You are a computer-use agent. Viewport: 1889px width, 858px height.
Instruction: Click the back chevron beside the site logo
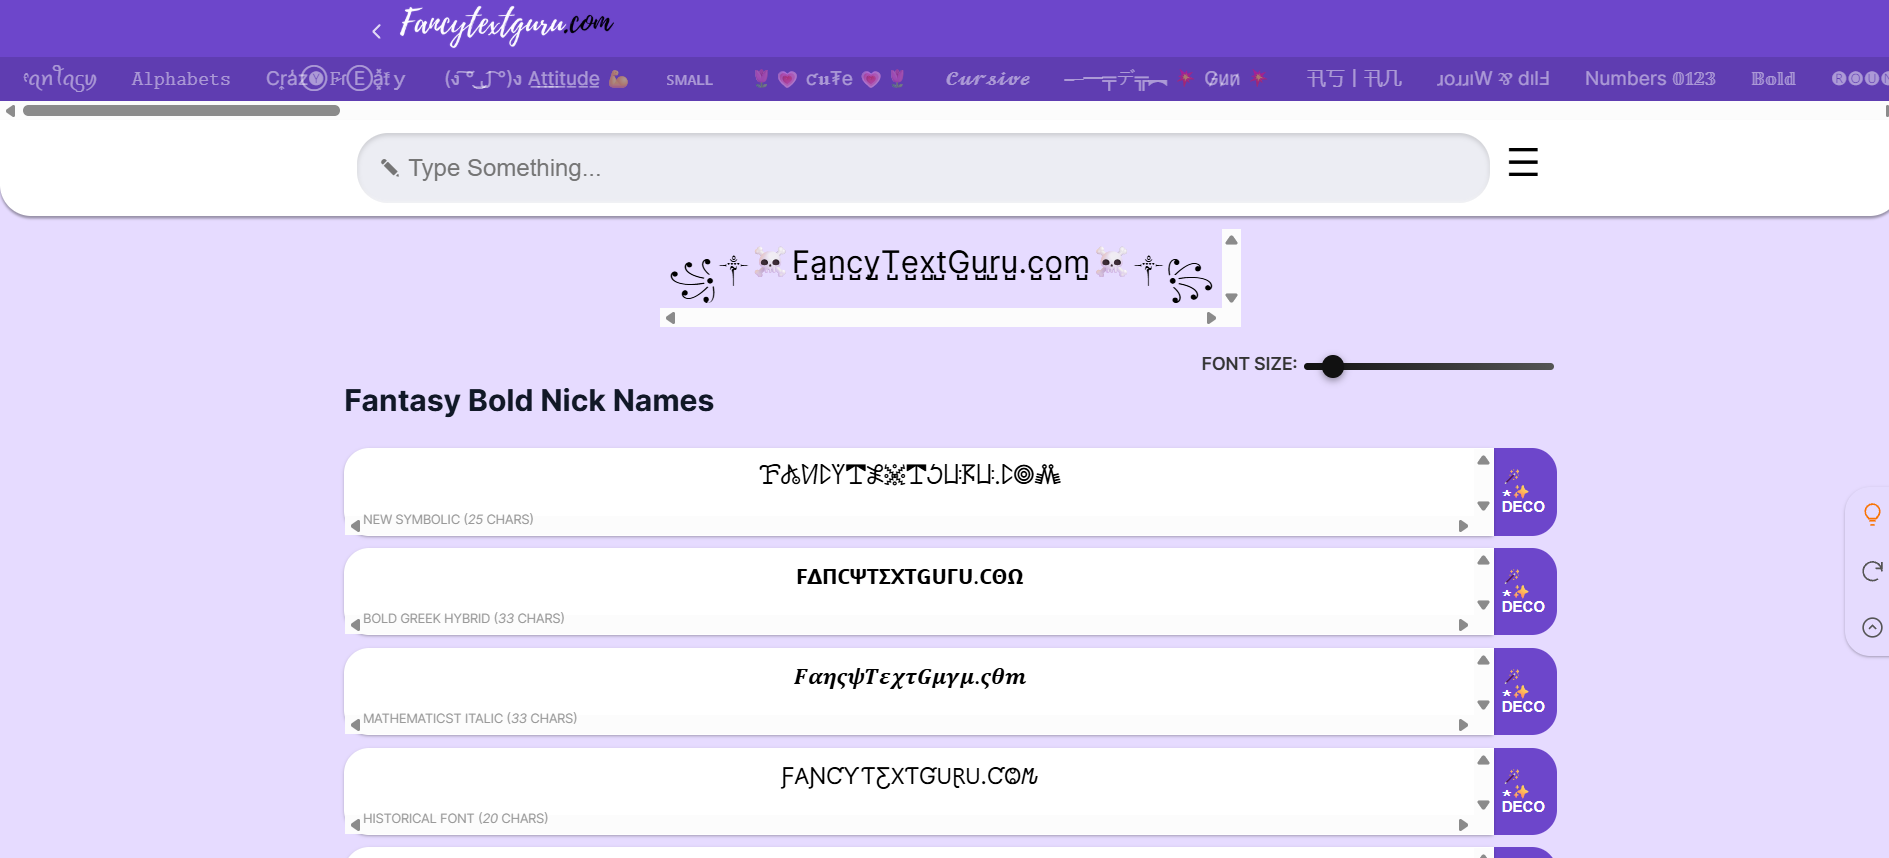click(376, 31)
